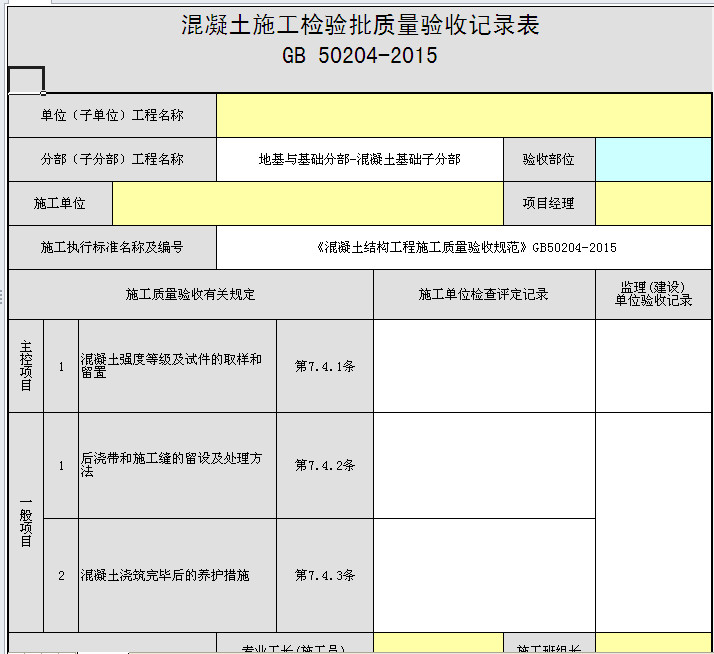
Task: Select the yellow cell beside 项目经理
Action: [x=653, y=203]
